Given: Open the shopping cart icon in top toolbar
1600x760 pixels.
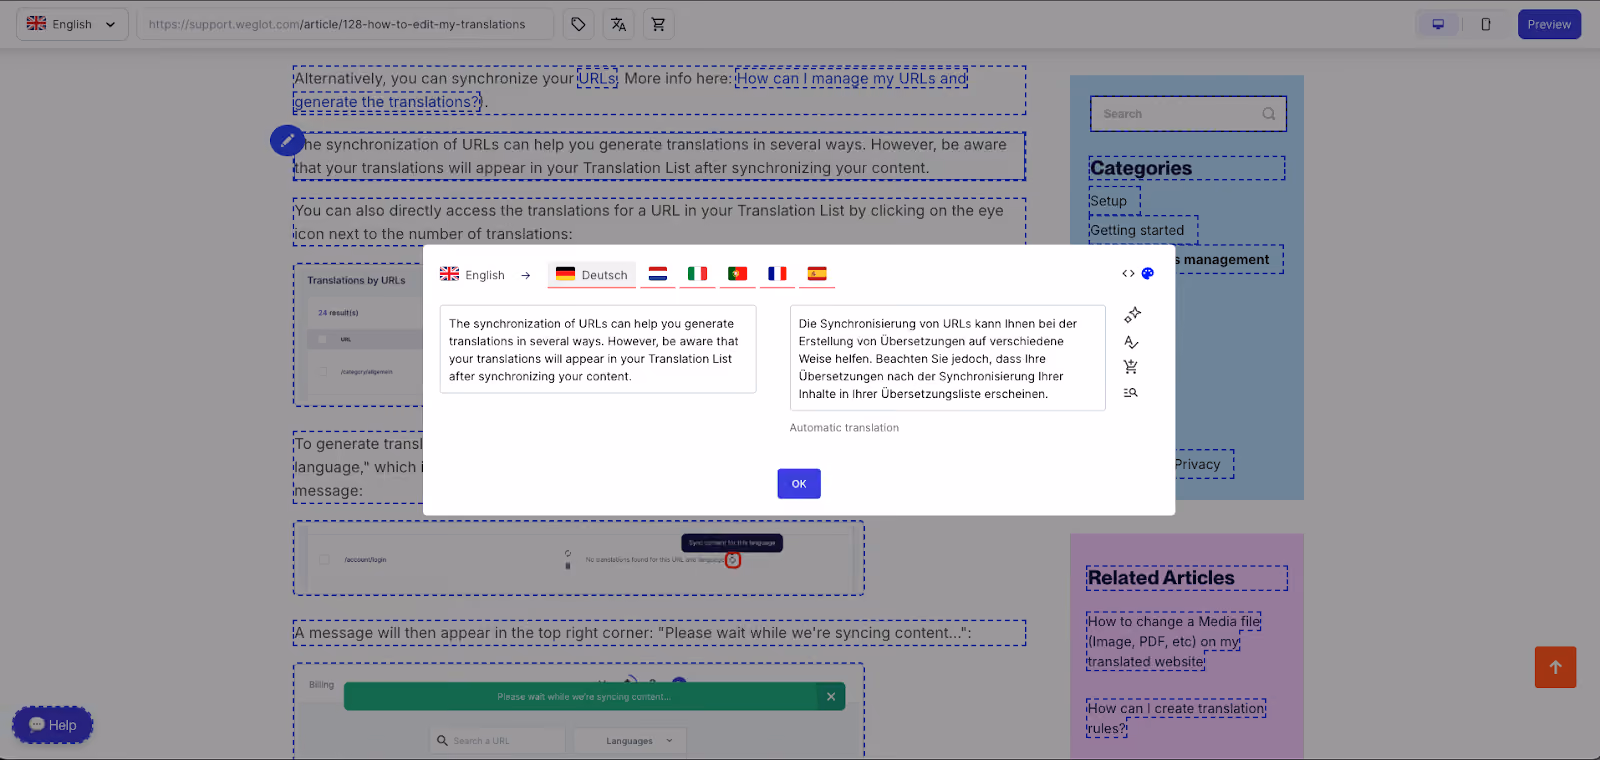Looking at the screenshot, I should [658, 24].
